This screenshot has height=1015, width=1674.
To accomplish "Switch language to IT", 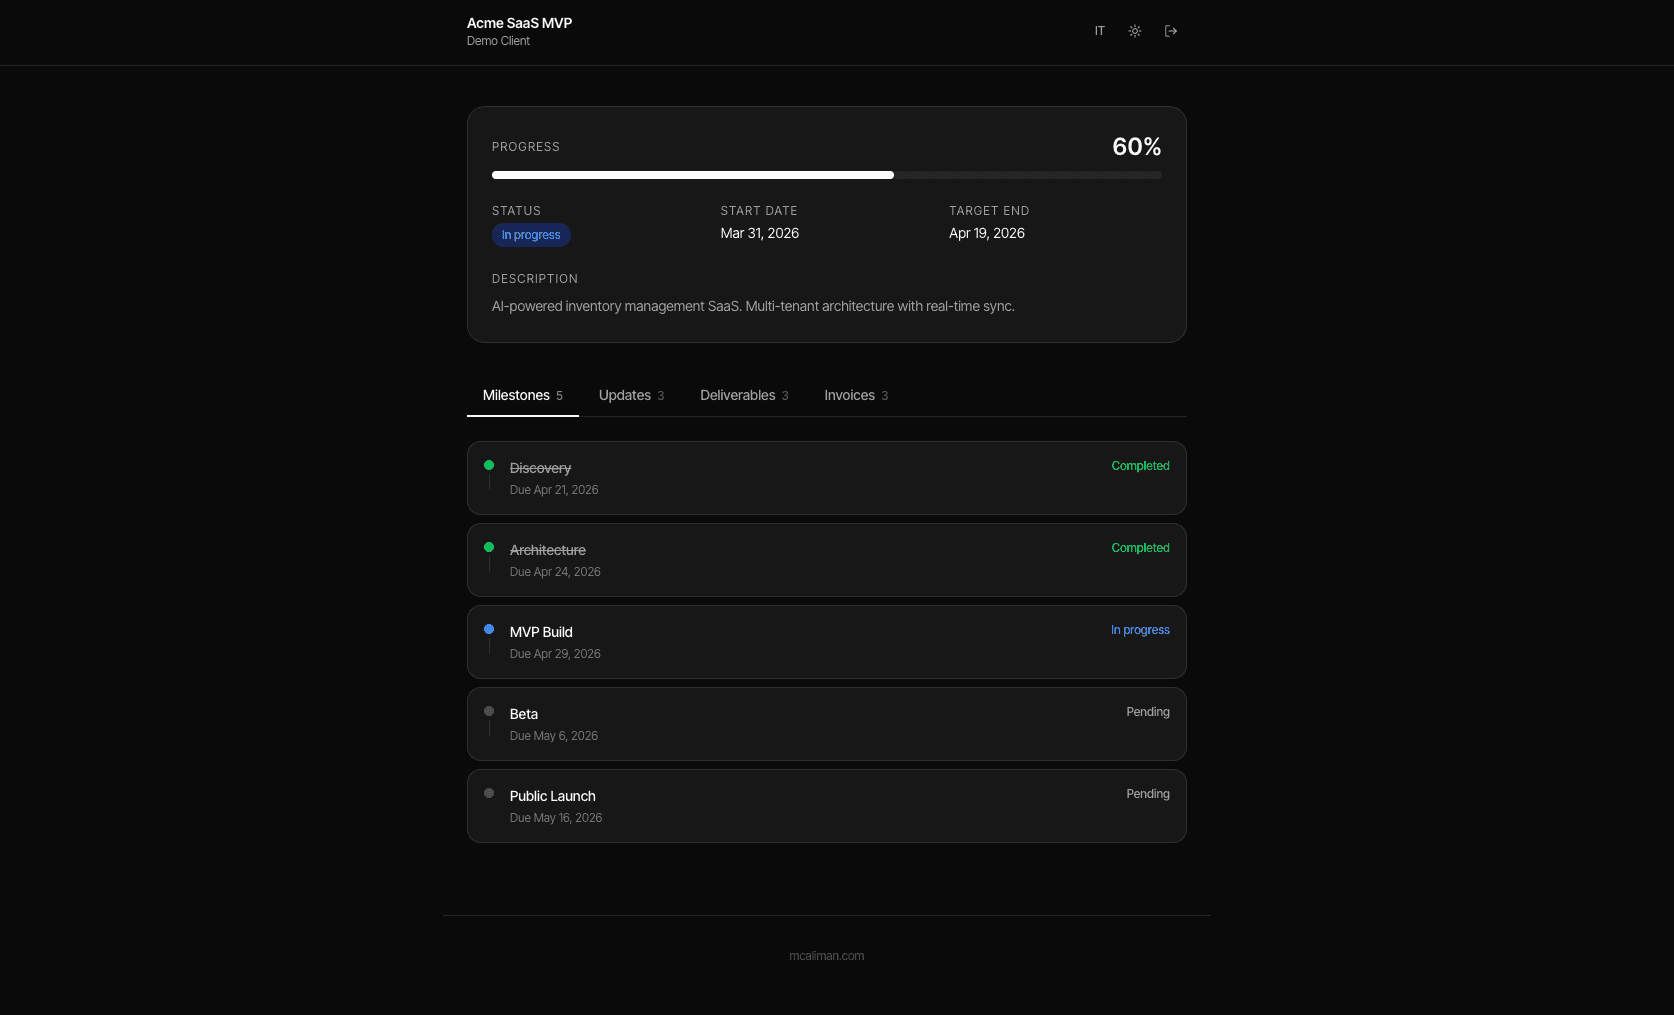I will (1099, 31).
